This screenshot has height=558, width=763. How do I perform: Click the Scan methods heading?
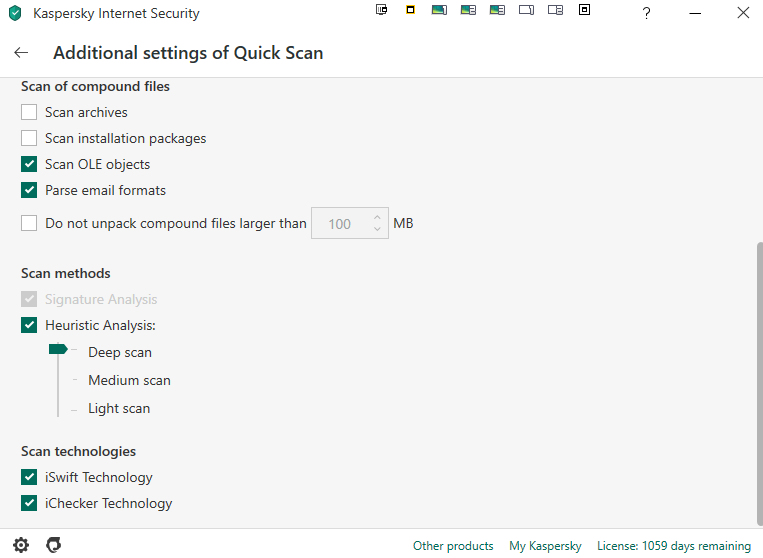pyautogui.click(x=66, y=273)
